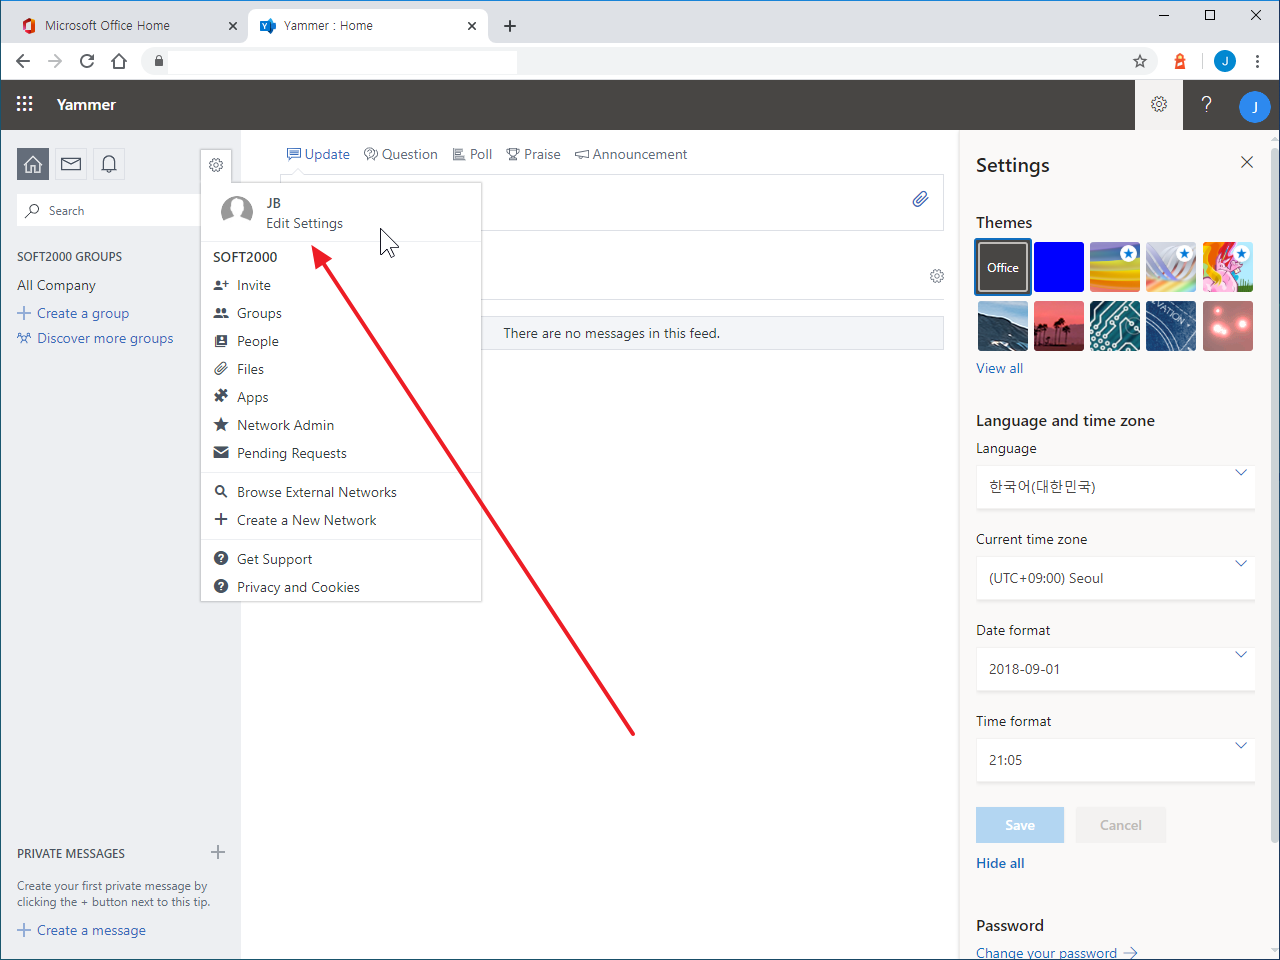Image resolution: width=1280 pixels, height=960 pixels.
Task: Click the View all themes link
Action: coord(999,368)
